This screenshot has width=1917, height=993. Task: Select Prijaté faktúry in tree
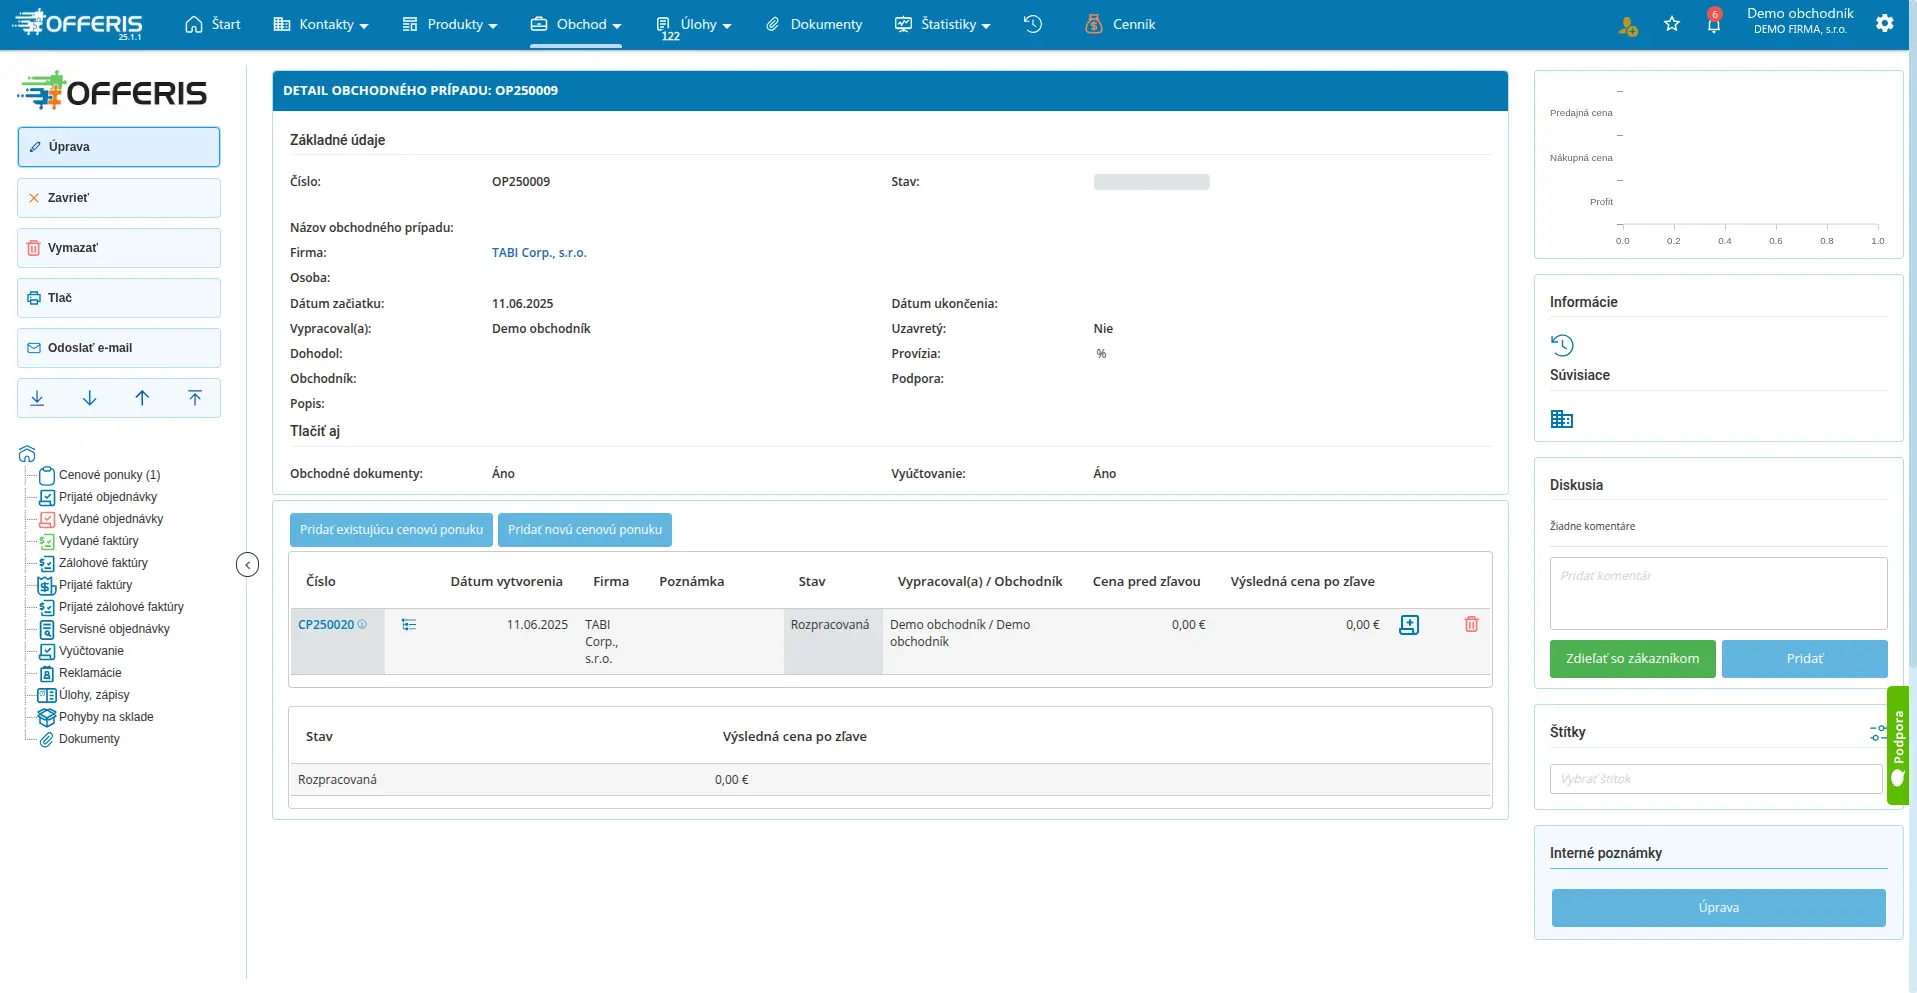pos(95,585)
